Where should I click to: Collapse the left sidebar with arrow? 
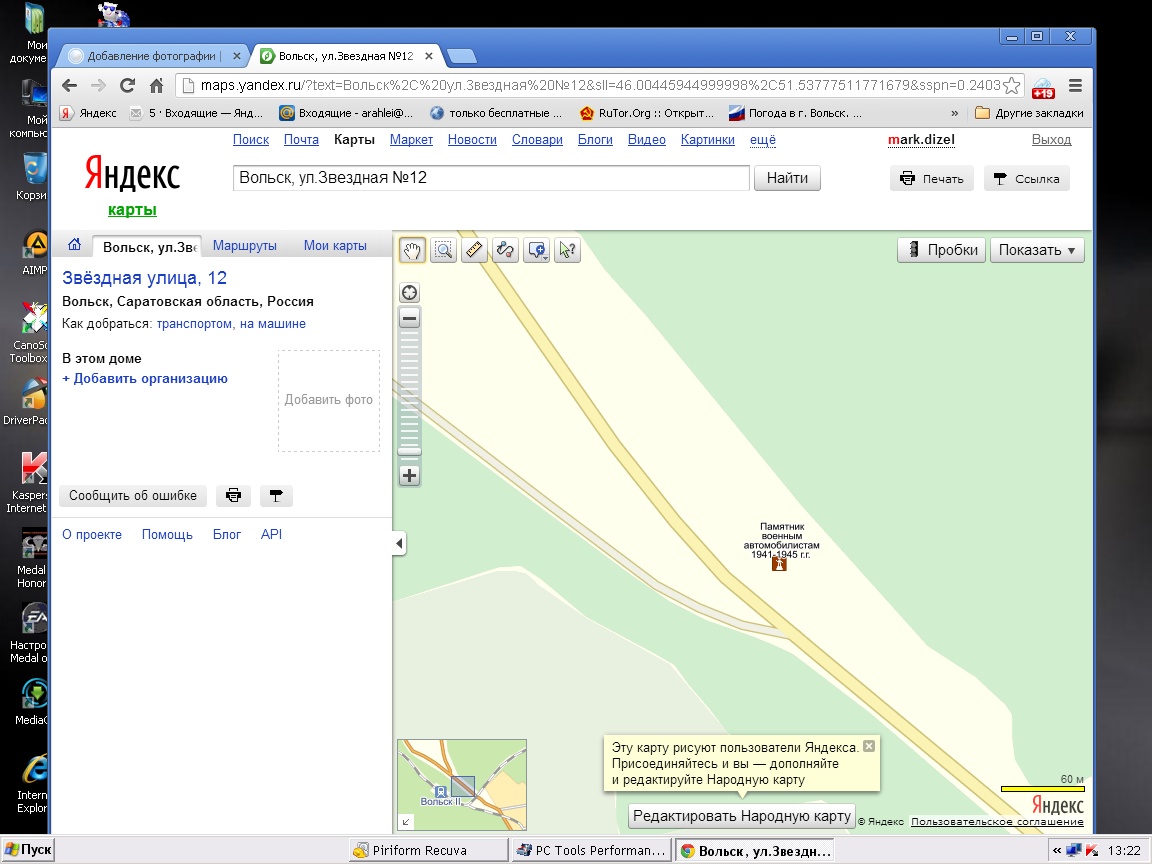coord(399,544)
